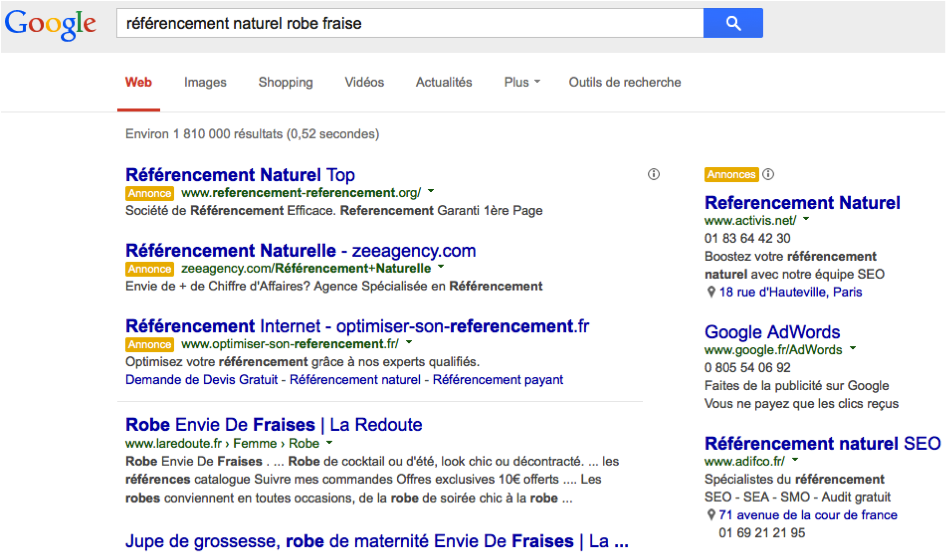
Task: Switch to the Shopping tab
Action: (x=285, y=82)
